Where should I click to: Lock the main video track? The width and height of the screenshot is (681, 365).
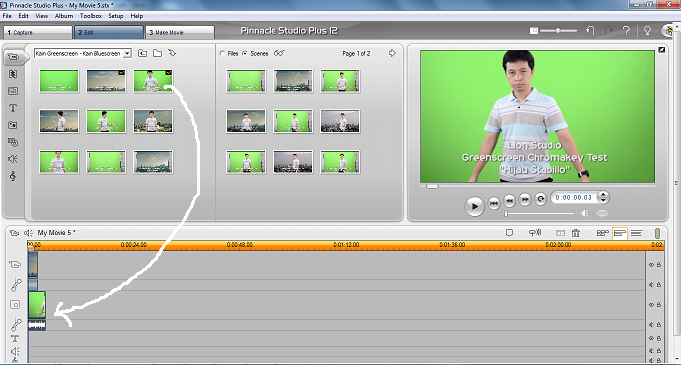pos(659,265)
